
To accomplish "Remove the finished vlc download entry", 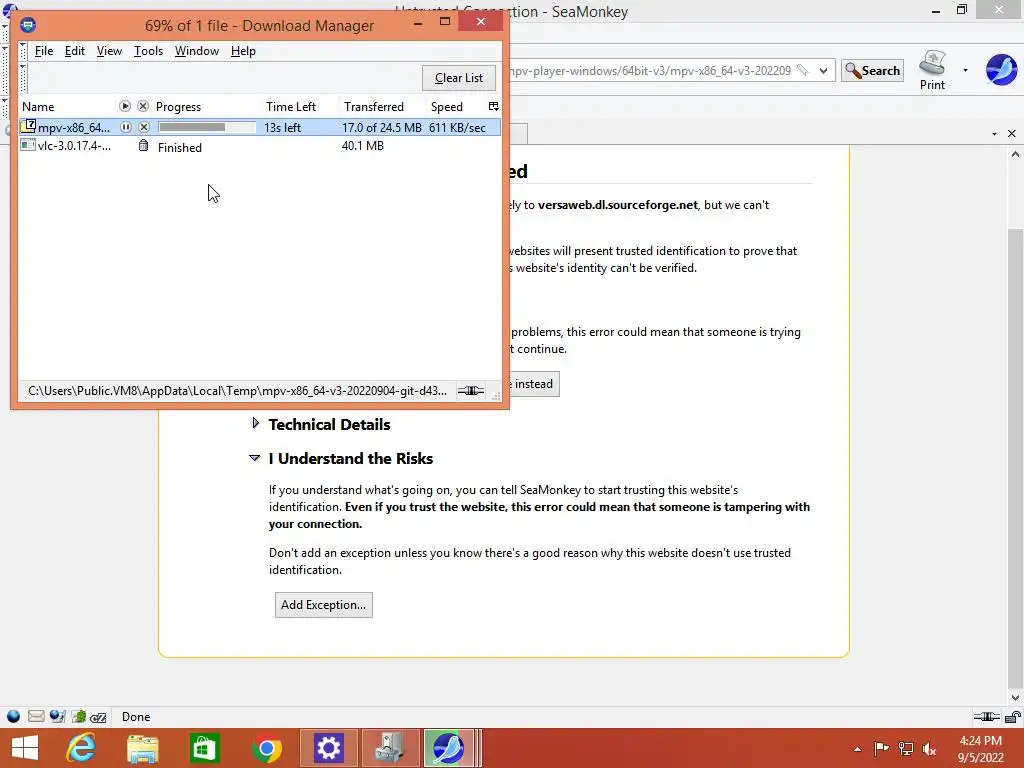I will [144, 146].
